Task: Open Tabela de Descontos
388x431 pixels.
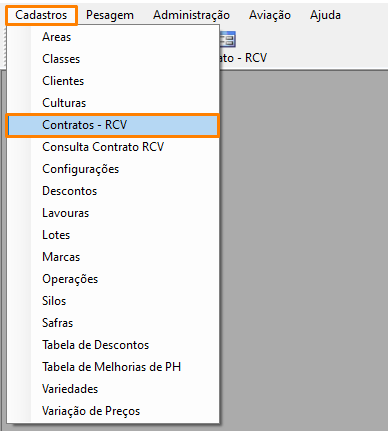Action: [x=113, y=345]
